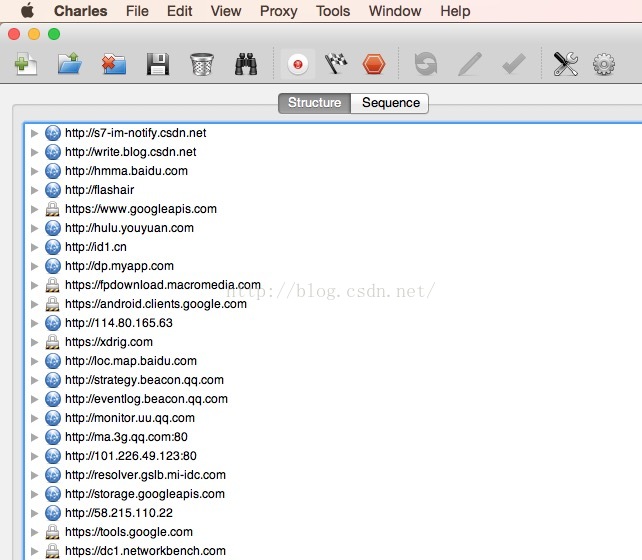Switch to the Structure view tab
This screenshot has width=642, height=560.
[x=314, y=103]
